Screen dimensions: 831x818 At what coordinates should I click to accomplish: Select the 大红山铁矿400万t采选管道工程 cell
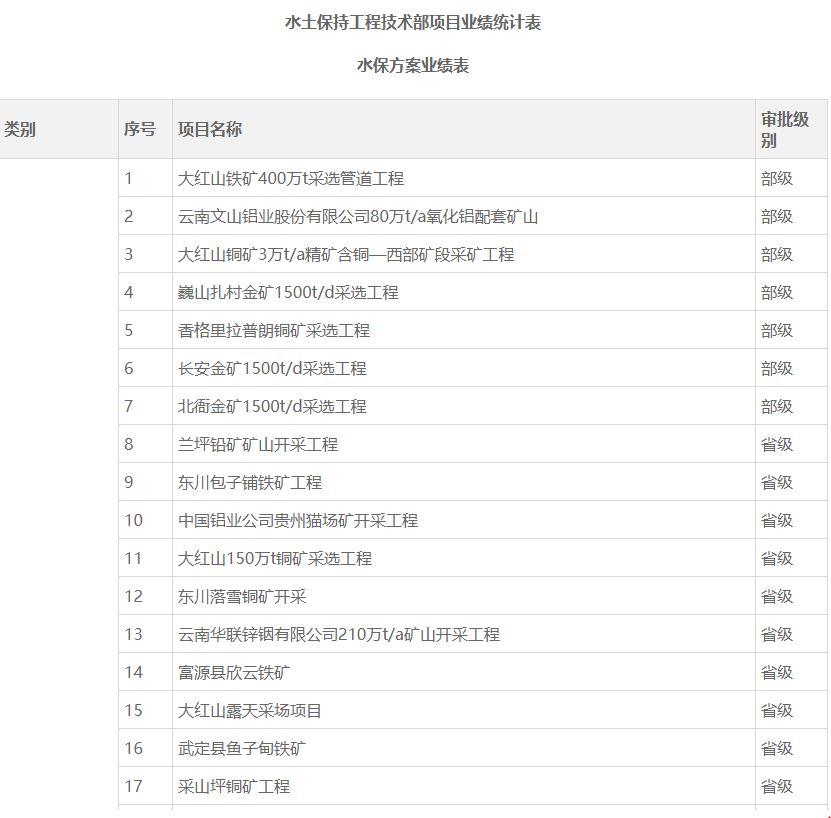(x=291, y=179)
